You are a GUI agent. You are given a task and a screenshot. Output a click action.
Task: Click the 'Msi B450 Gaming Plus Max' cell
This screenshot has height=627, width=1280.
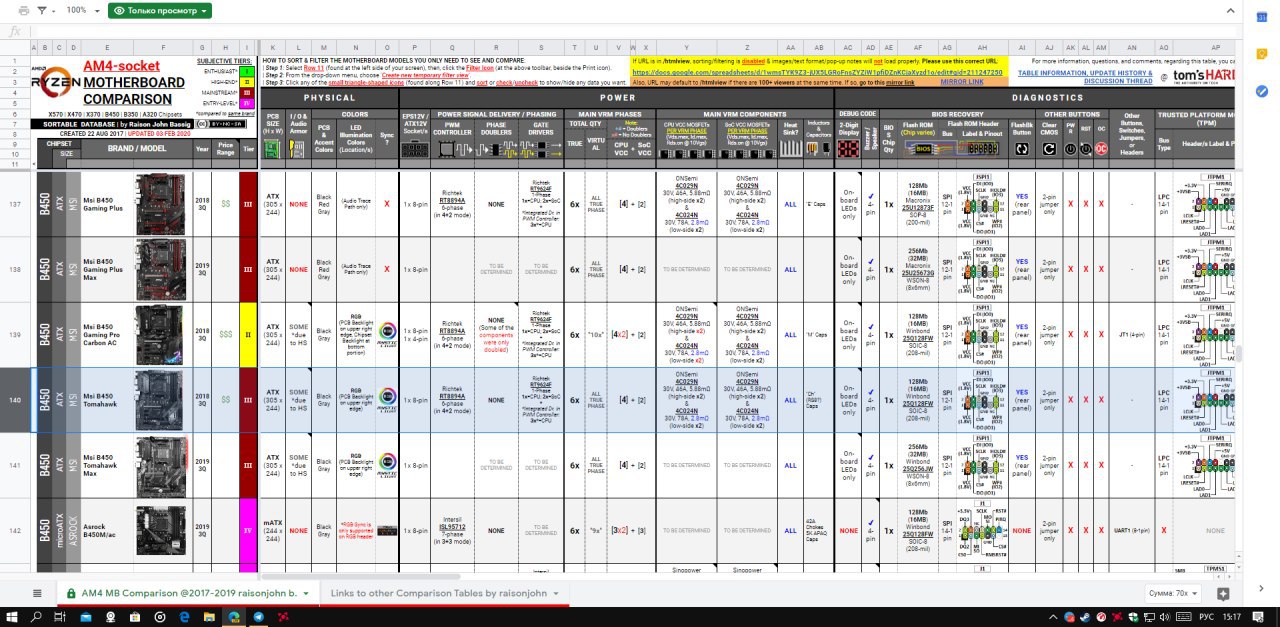[x=106, y=269]
